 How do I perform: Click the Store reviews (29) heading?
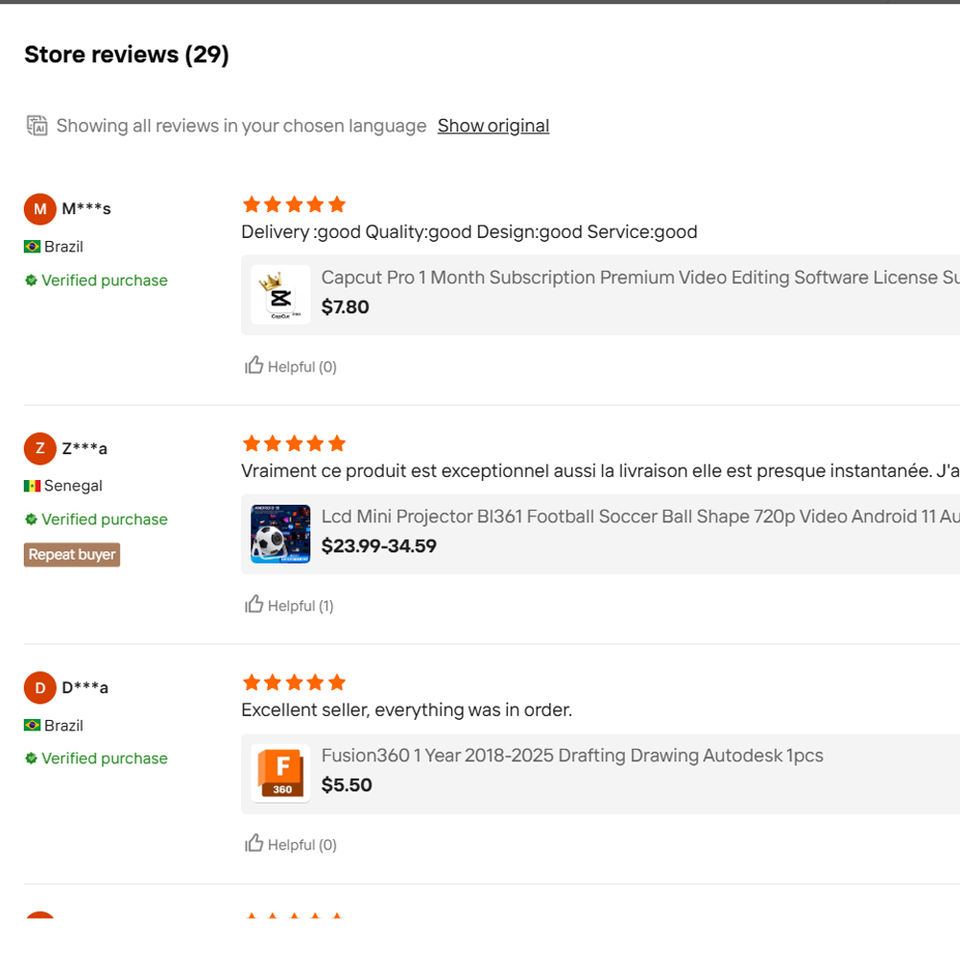pos(127,55)
